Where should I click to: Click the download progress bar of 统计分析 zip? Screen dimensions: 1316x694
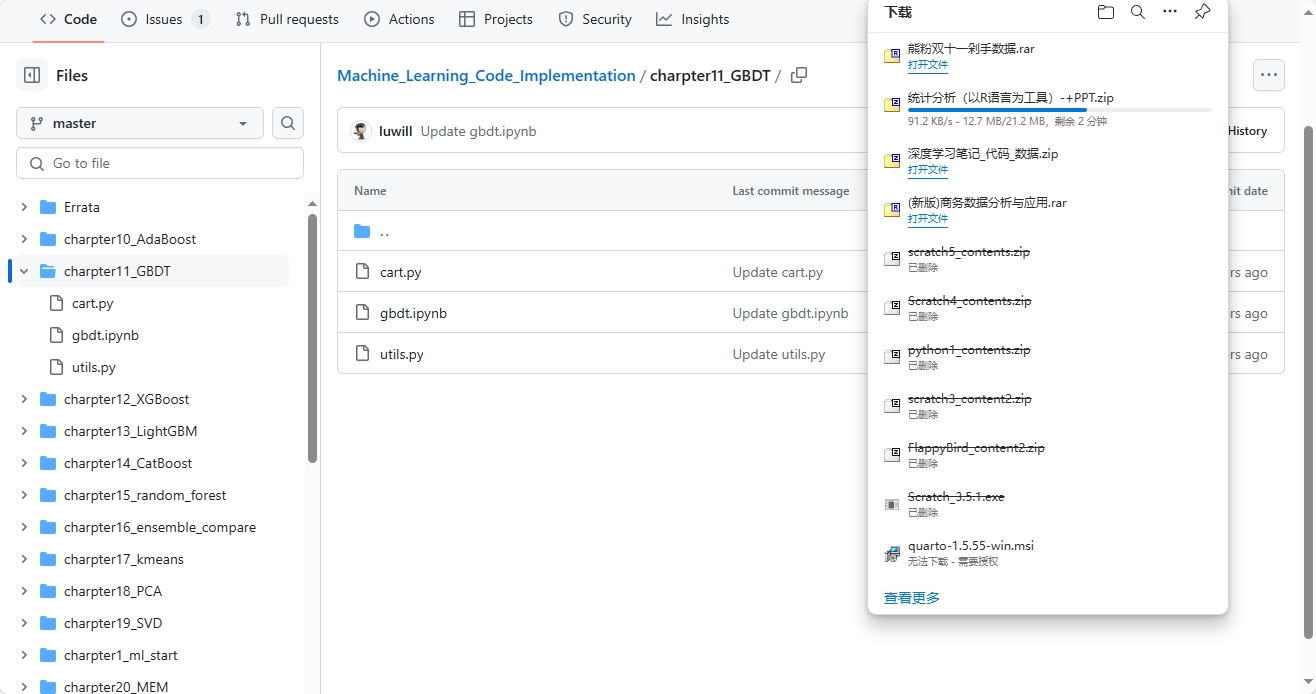[x=1059, y=110]
